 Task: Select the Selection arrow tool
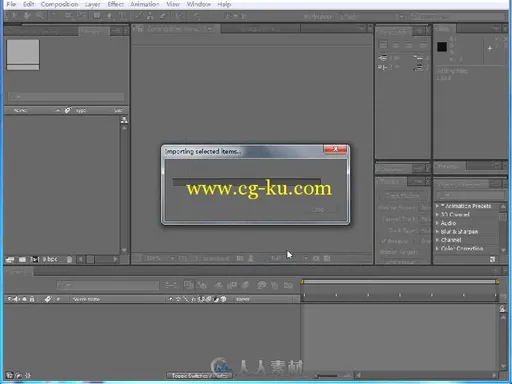click(x=15, y=16)
